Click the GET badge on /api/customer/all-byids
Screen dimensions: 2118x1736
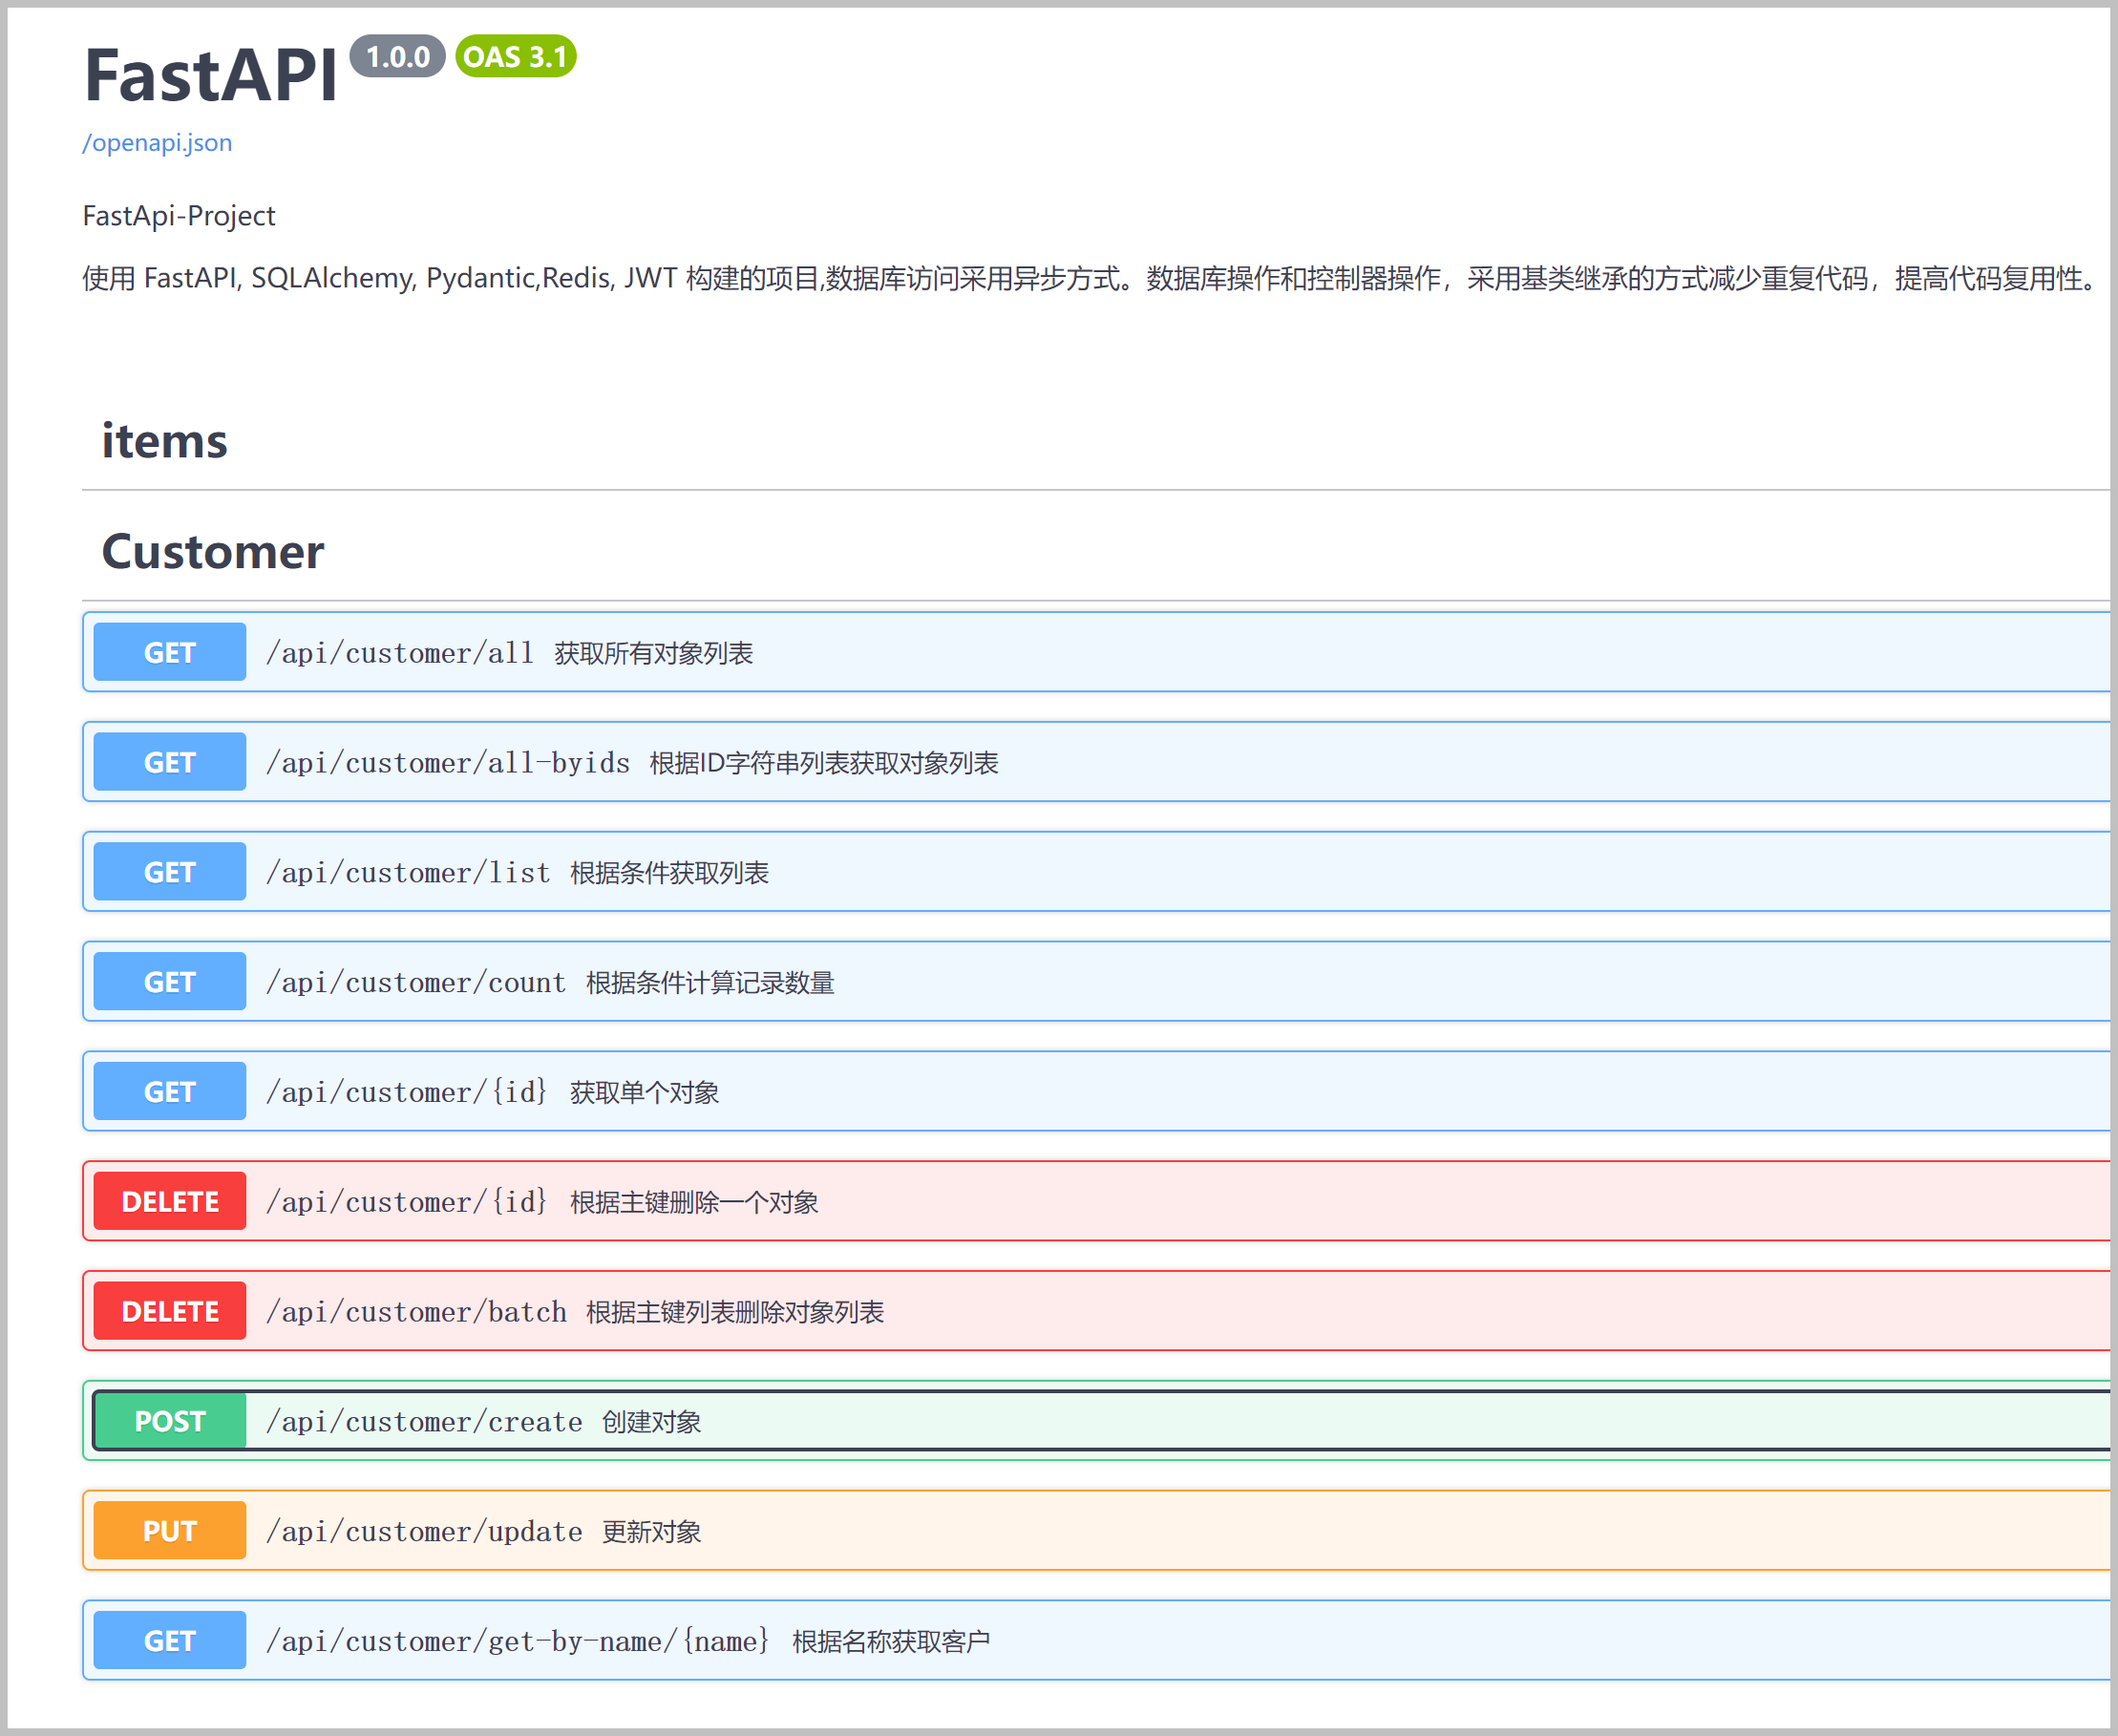click(168, 761)
